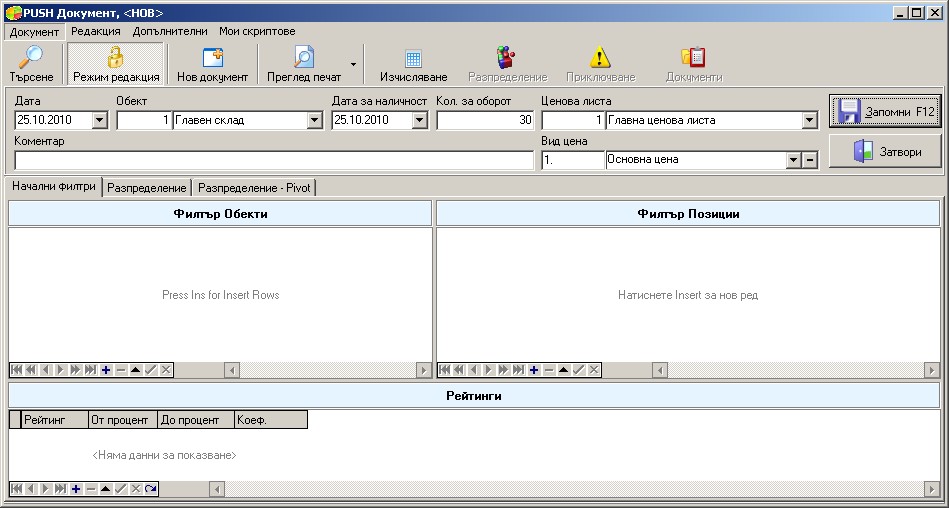Click the Рейтинги panel header

pos(474,396)
